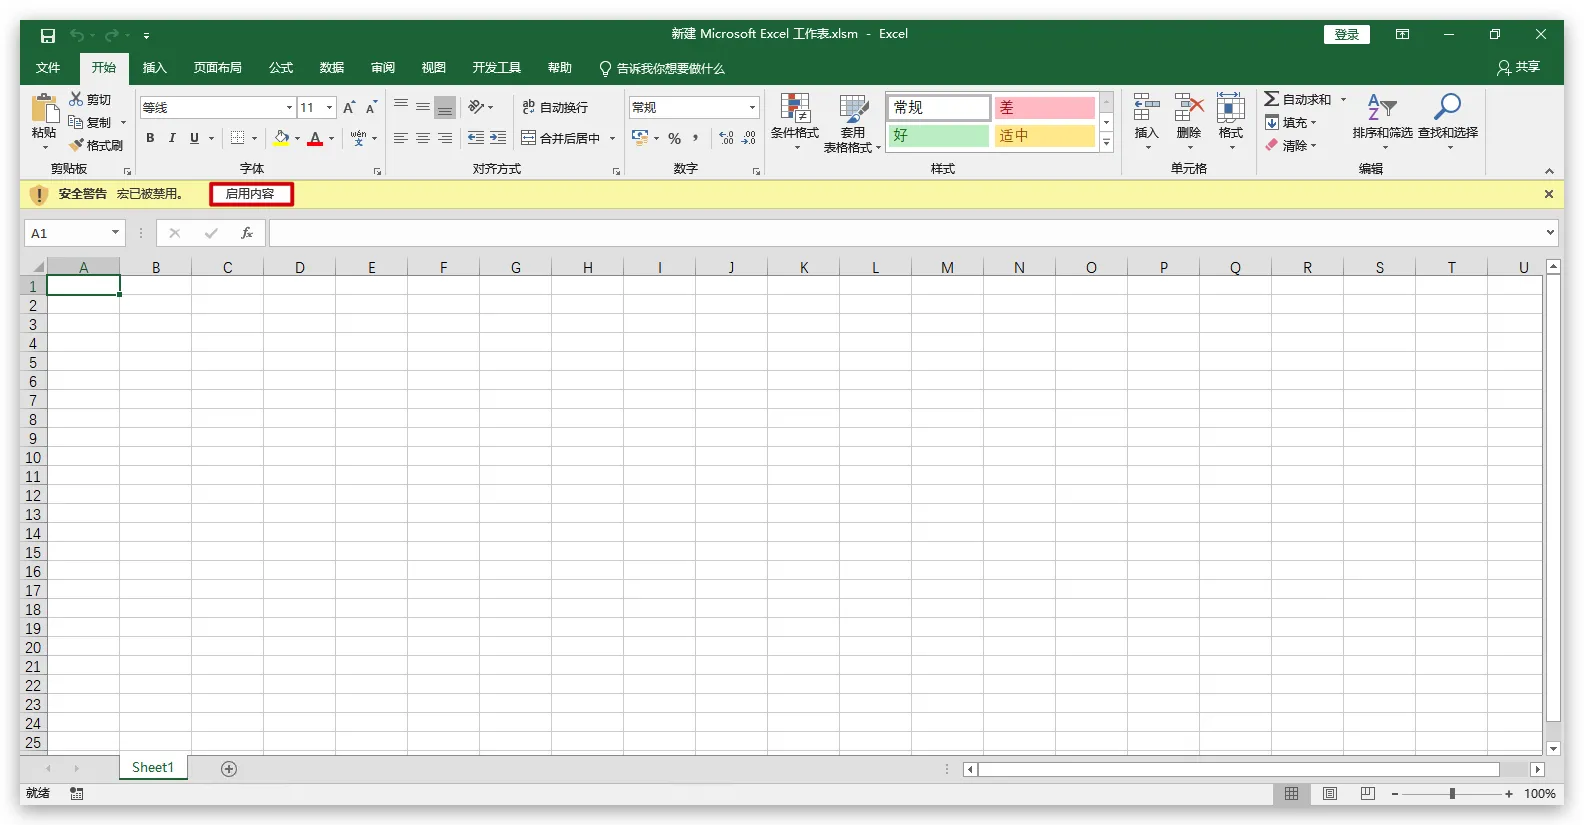Viewport: 1584px width, 825px height.
Task: Switch to the 公式 ribbon tab
Action: [281, 68]
